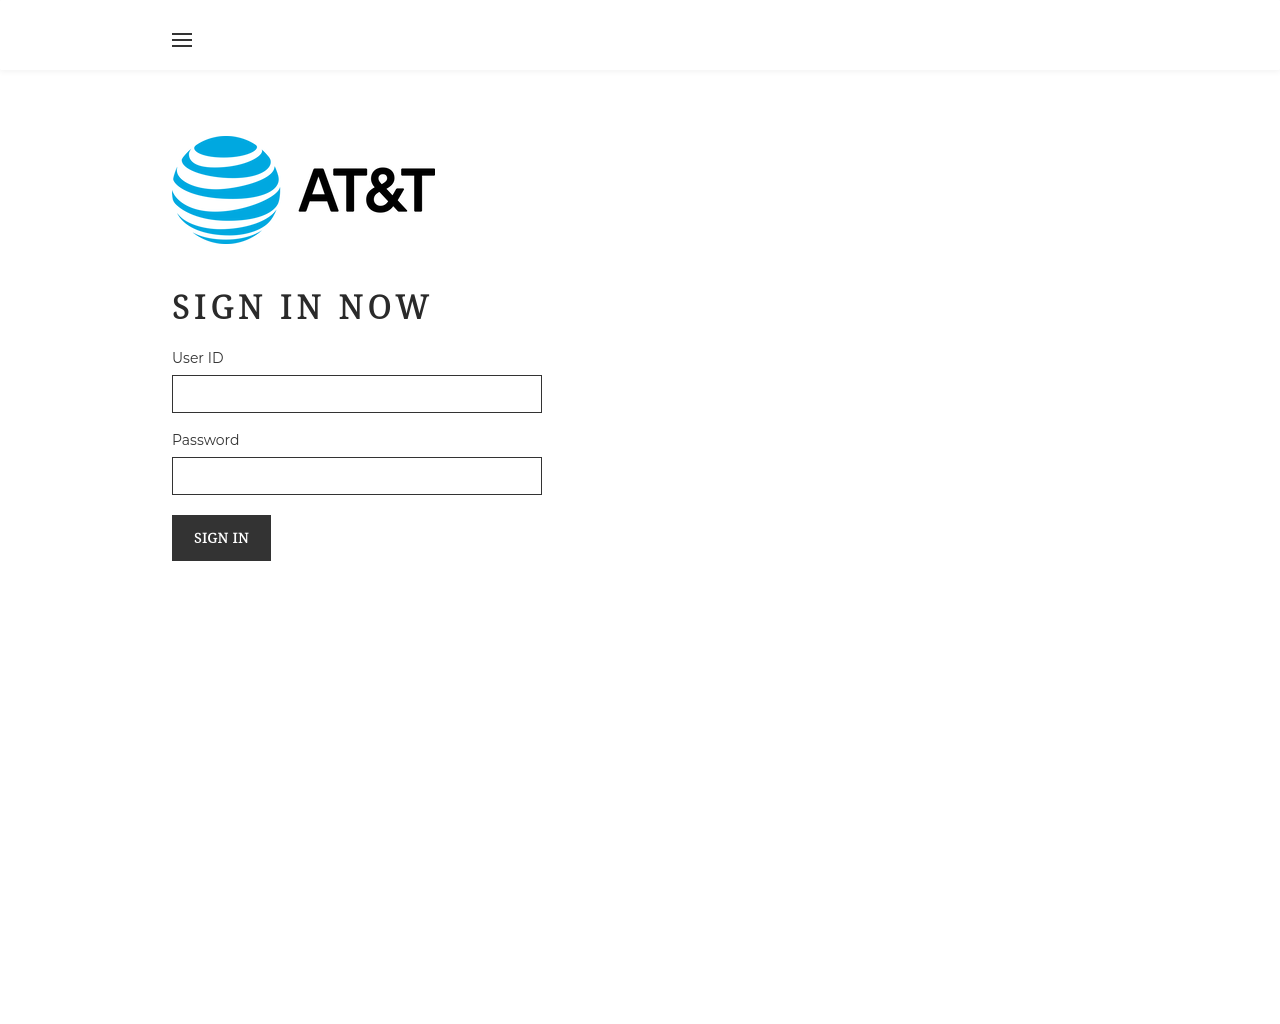Click the blue AT&T globe logo
This screenshot has width=1280, height=1024.
pos(226,190)
